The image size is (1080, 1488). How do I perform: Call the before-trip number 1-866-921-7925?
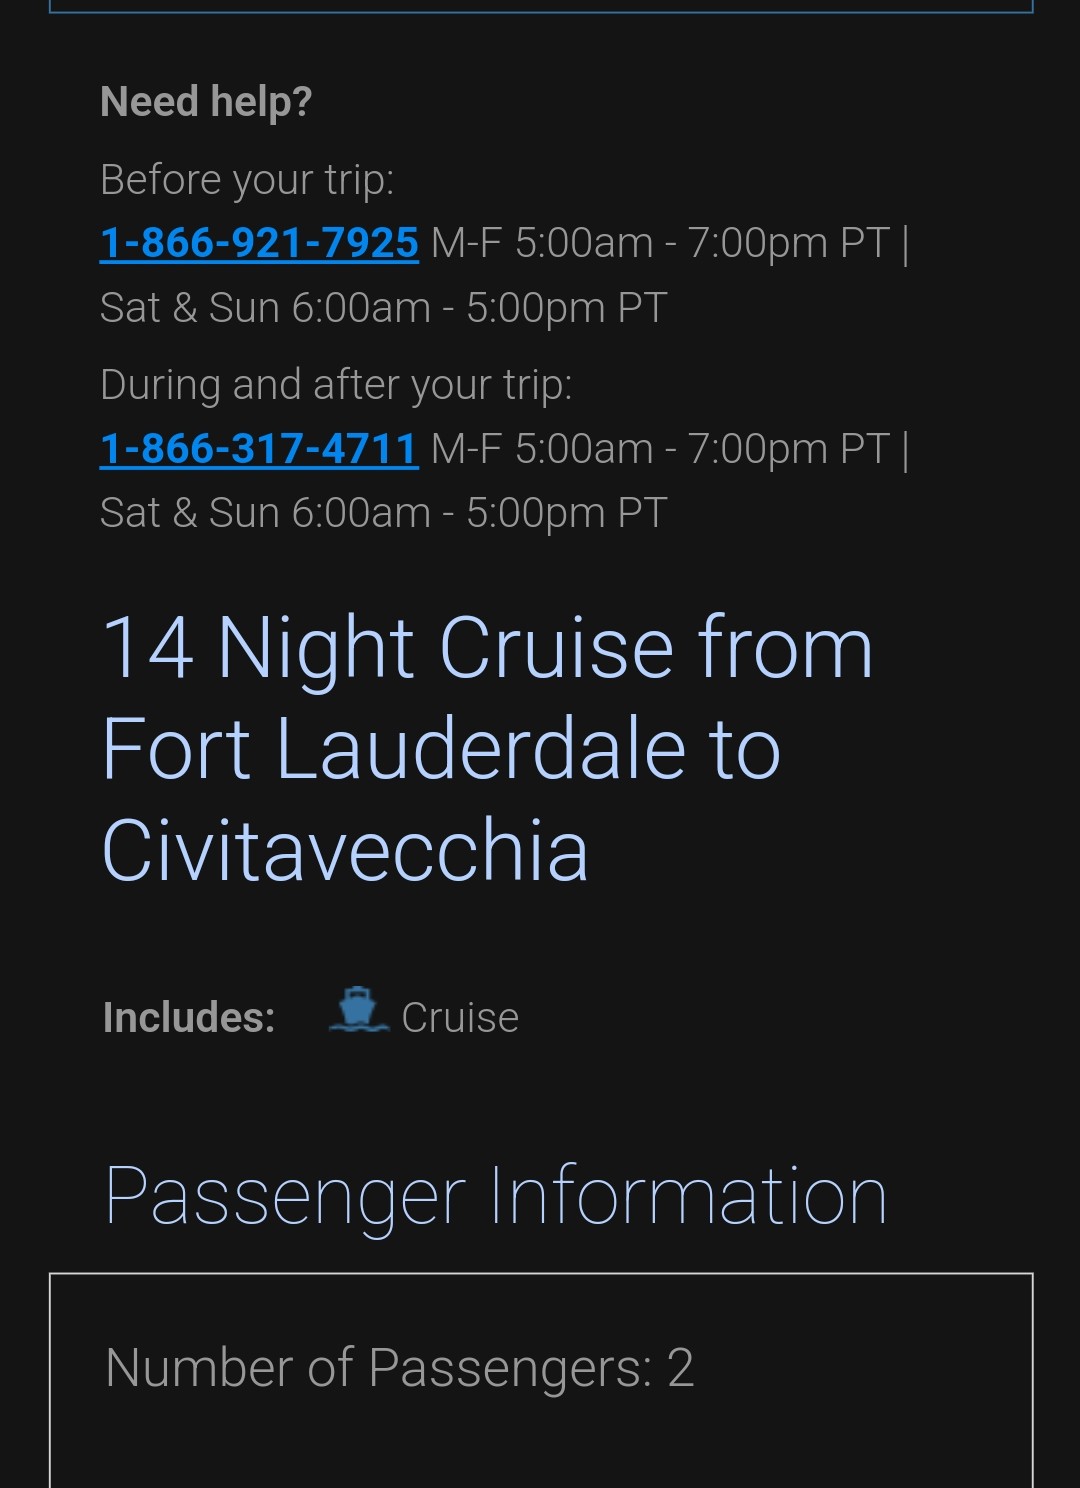(x=259, y=243)
